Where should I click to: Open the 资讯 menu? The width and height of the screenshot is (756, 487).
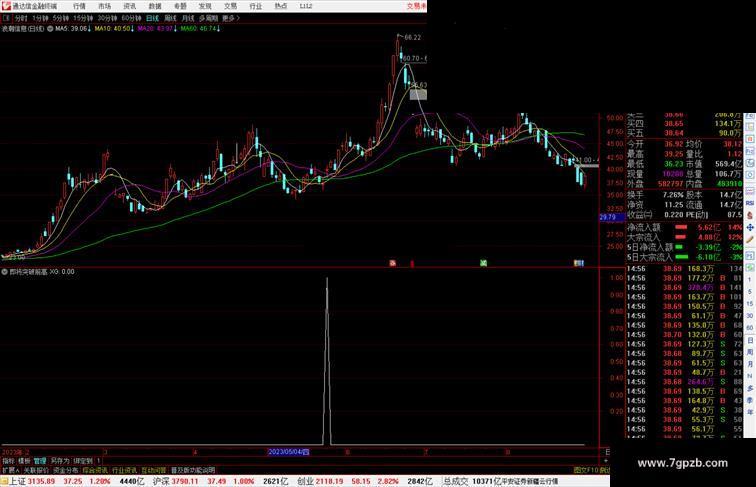[x=130, y=6]
